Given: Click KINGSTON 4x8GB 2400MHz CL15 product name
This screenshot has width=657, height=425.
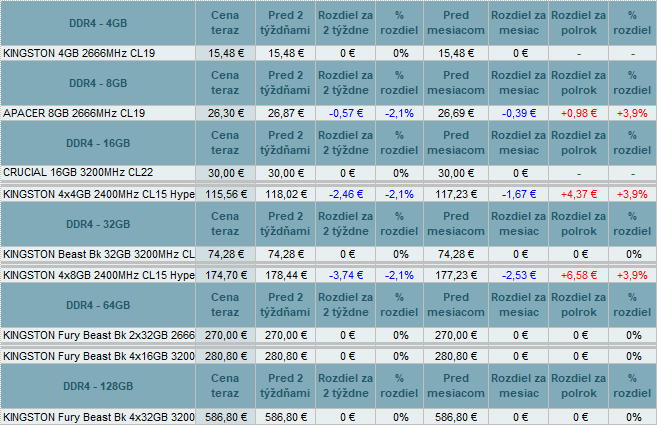Looking at the screenshot, I should (x=99, y=275).
